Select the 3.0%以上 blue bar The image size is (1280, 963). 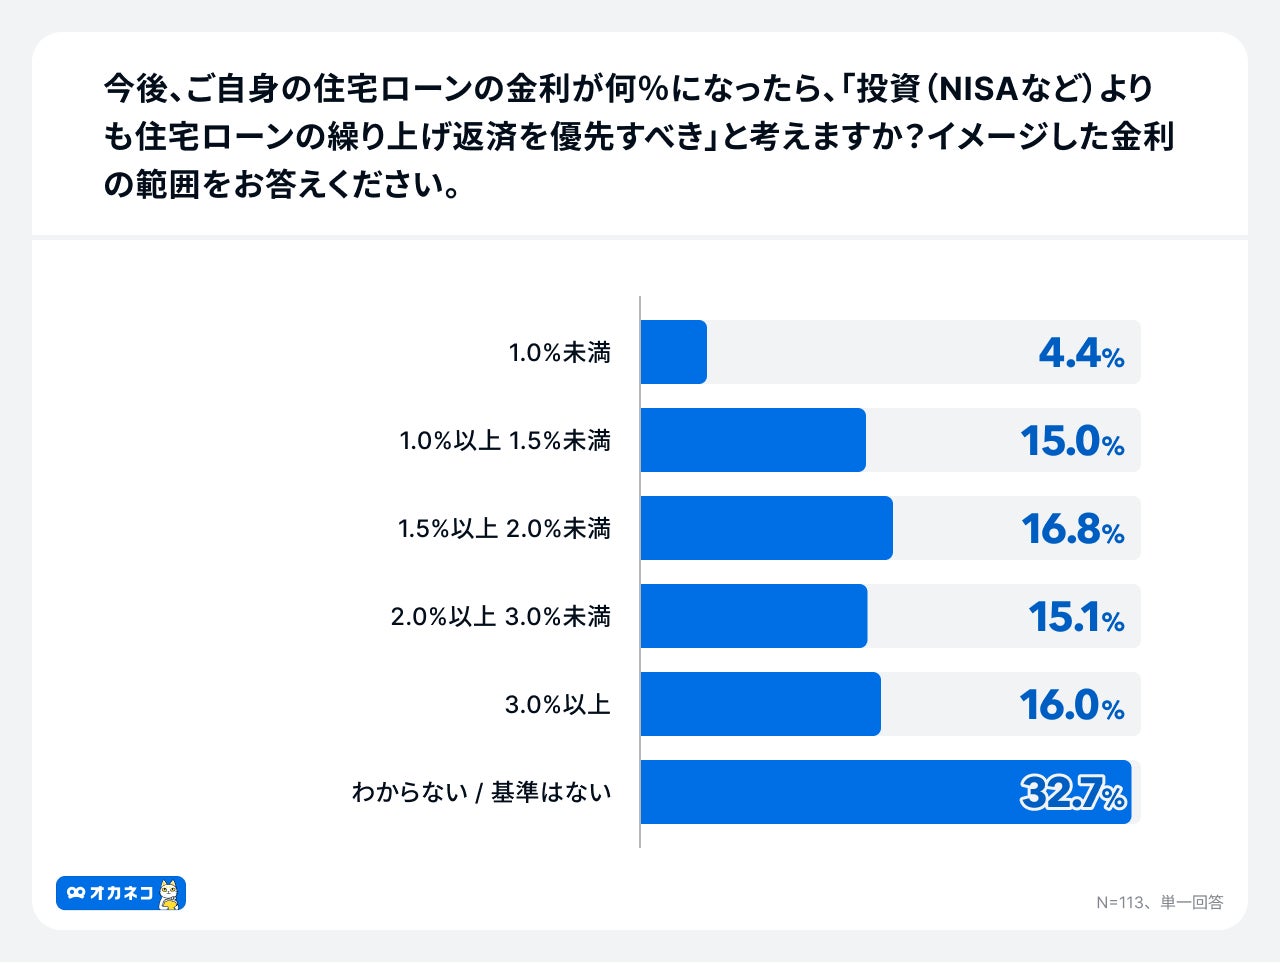point(760,704)
